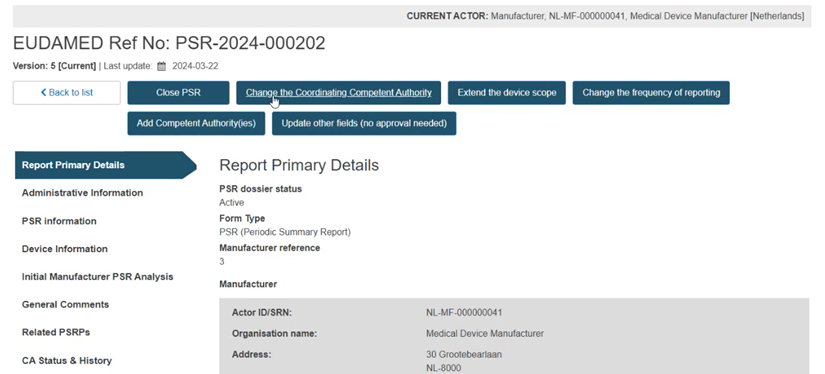This screenshot has width=825, height=374.
Task: Go to Initial Manufacturer PSR Analysis
Action: click(x=97, y=277)
